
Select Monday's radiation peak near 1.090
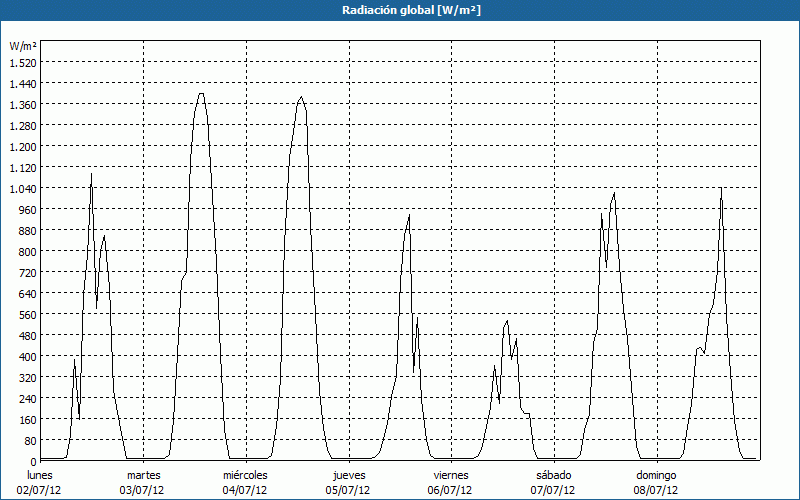tap(91, 174)
